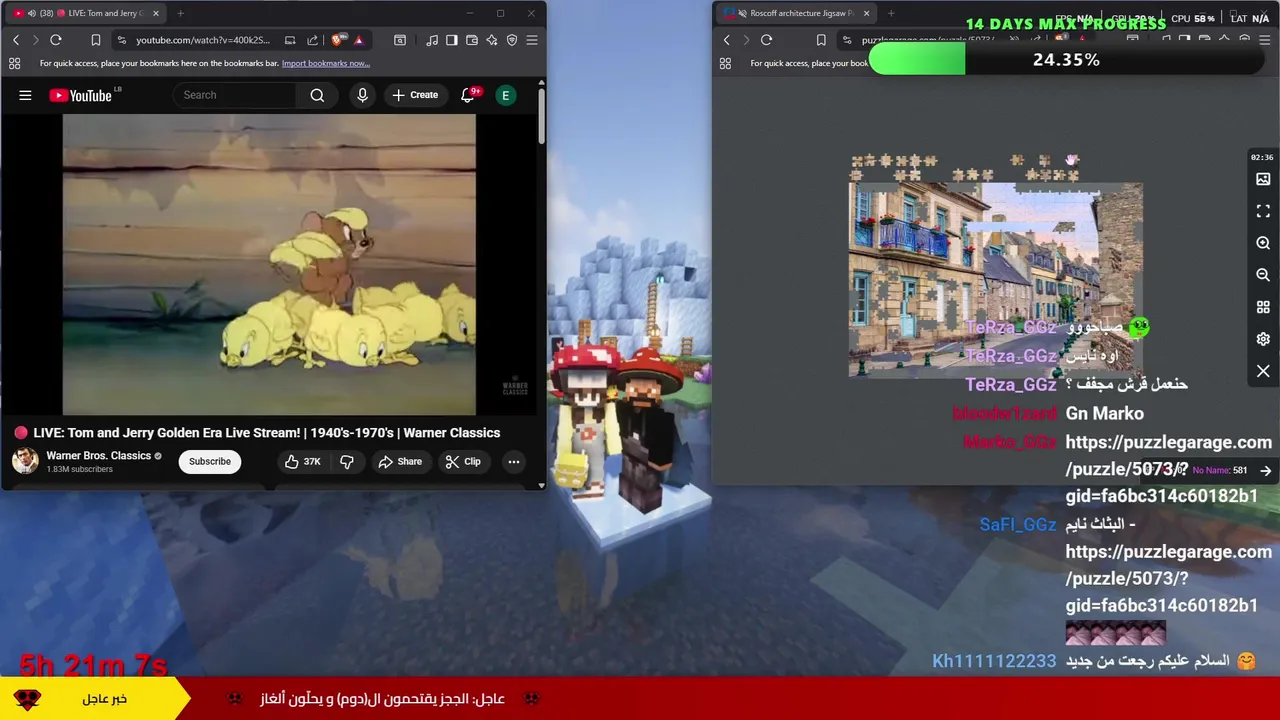1280x720 pixels.
Task: Go back in the puzzle browser window
Action: pyautogui.click(x=727, y=40)
